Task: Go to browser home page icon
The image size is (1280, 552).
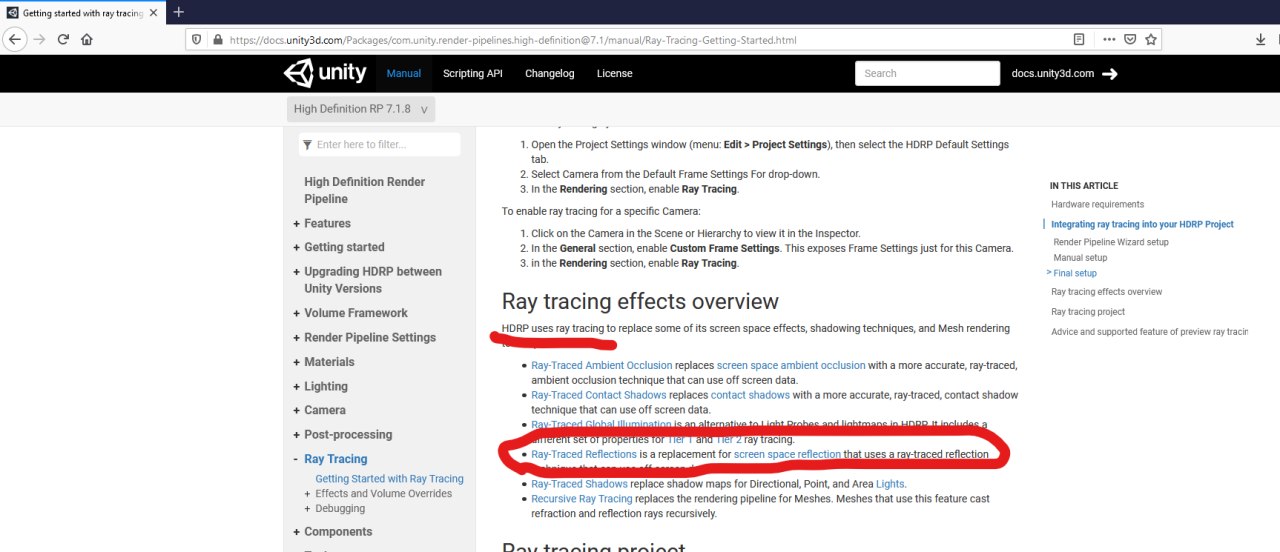Action: [x=87, y=39]
